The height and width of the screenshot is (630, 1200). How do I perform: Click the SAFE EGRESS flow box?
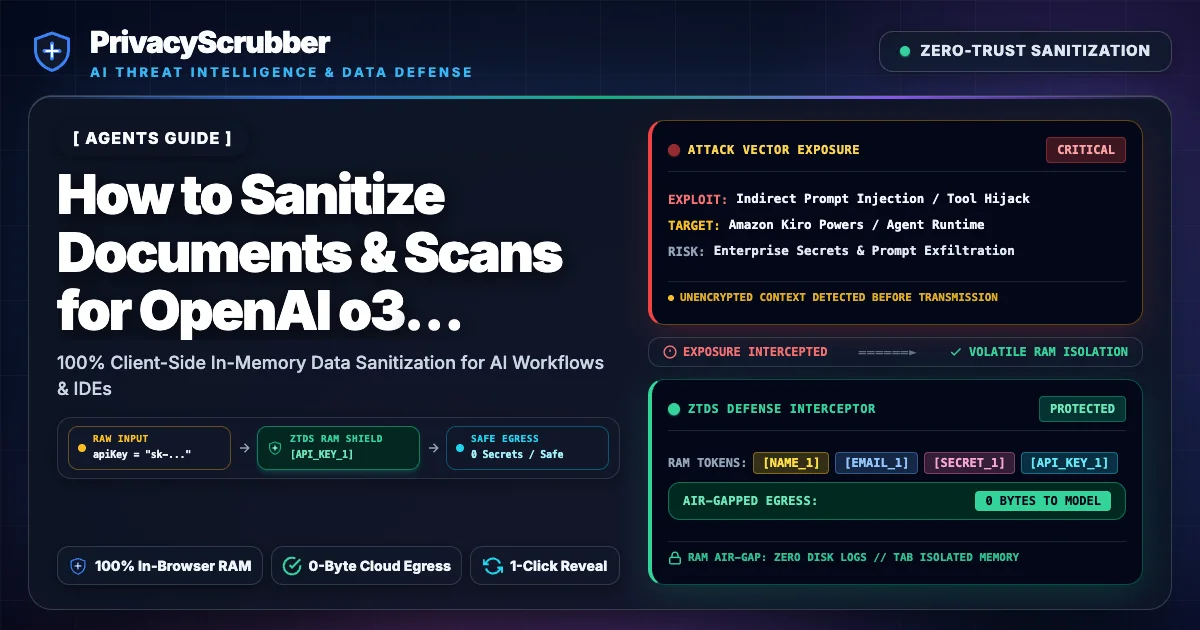pos(526,448)
